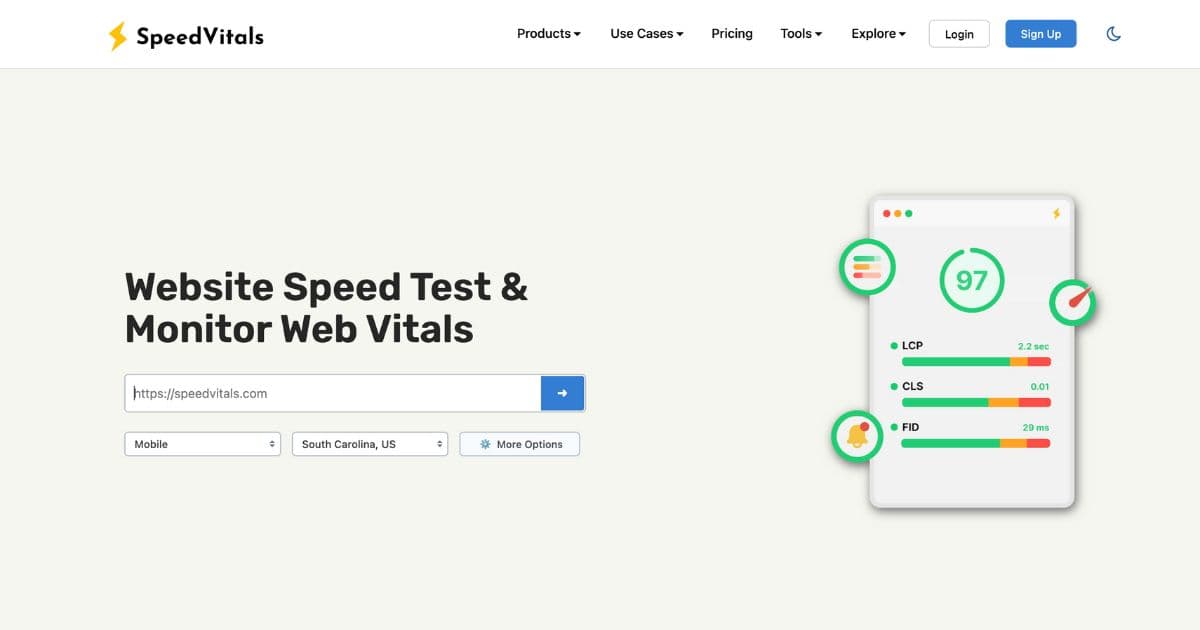Click the colored bars report icon
Viewport: 1200px width, 630px height.
(x=867, y=267)
